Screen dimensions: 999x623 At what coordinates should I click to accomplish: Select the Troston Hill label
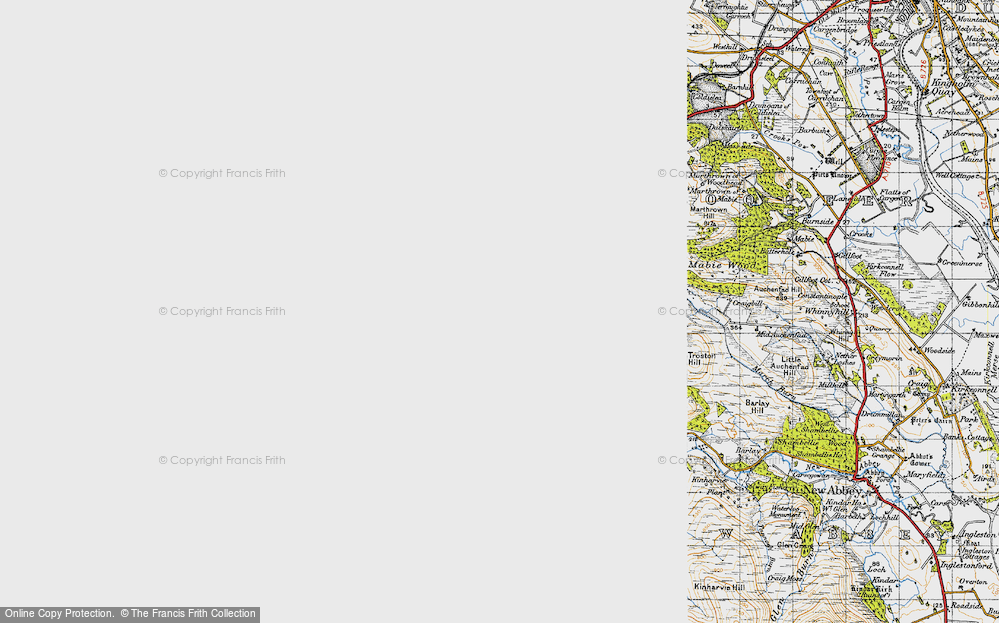[x=701, y=359]
